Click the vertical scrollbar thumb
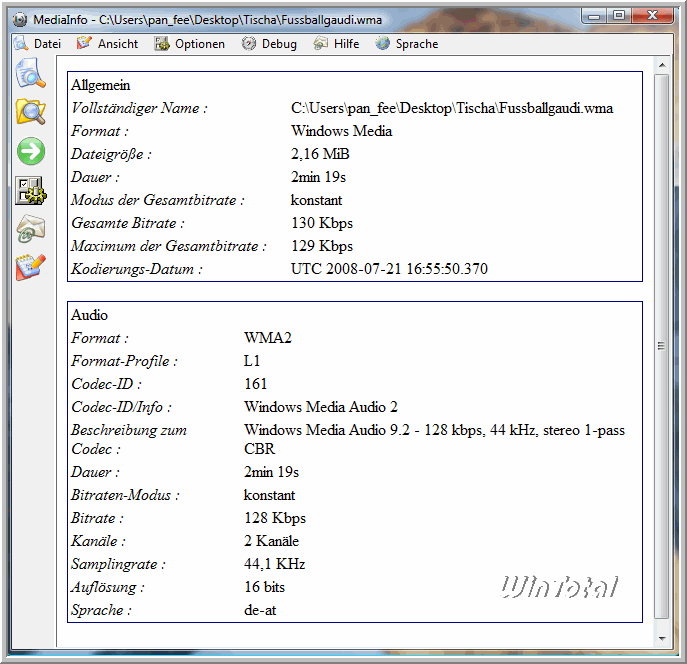The height and width of the screenshot is (664, 687). (660, 345)
